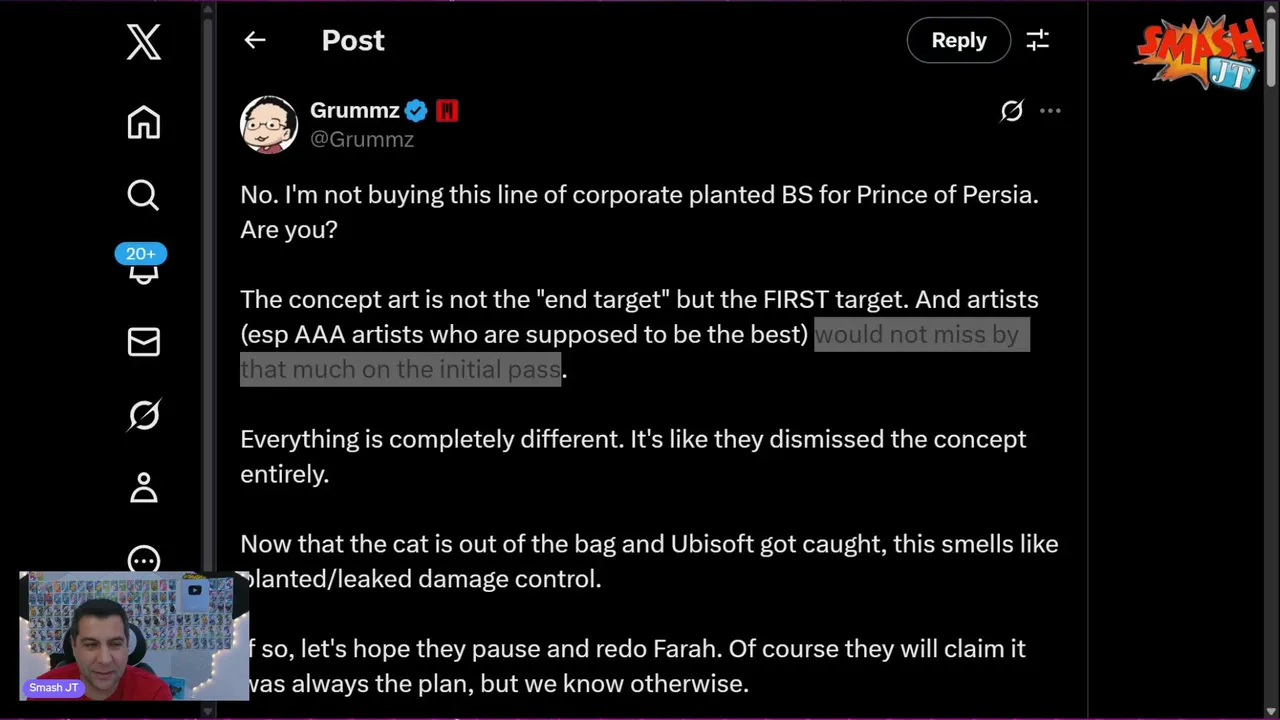Open Notifications with the 20+ badge

click(x=142, y=266)
